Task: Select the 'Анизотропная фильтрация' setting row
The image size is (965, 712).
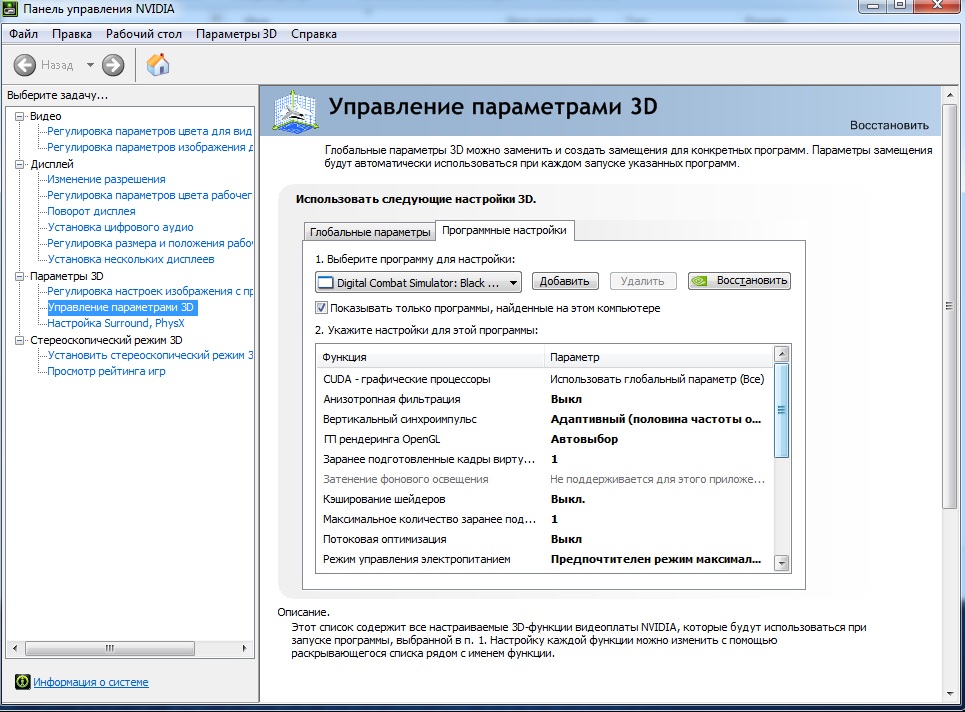Action: click(544, 399)
